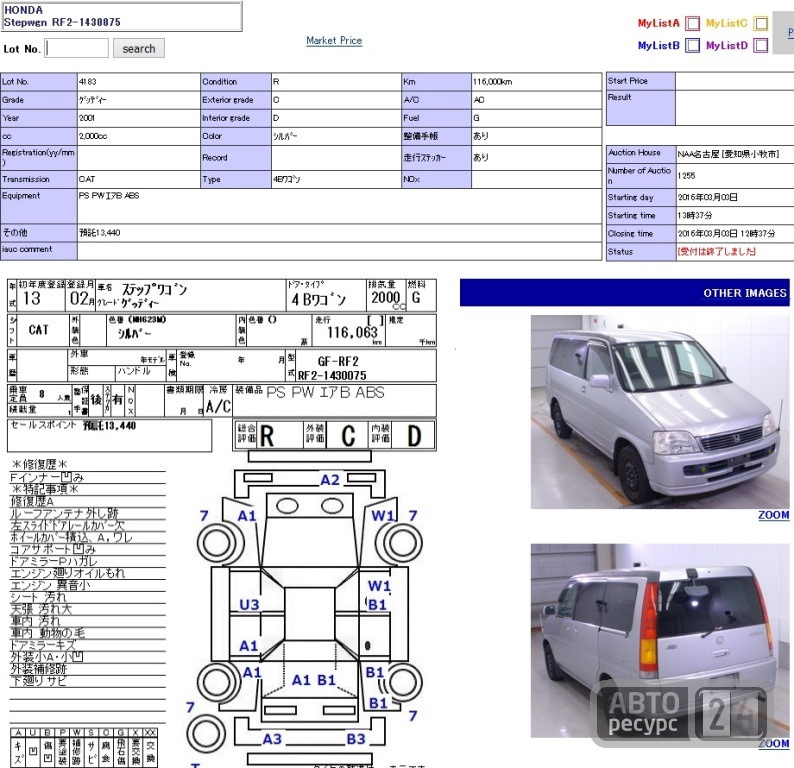Click the search button
This screenshot has width=794, height=768.
click(x=139, y=49)
